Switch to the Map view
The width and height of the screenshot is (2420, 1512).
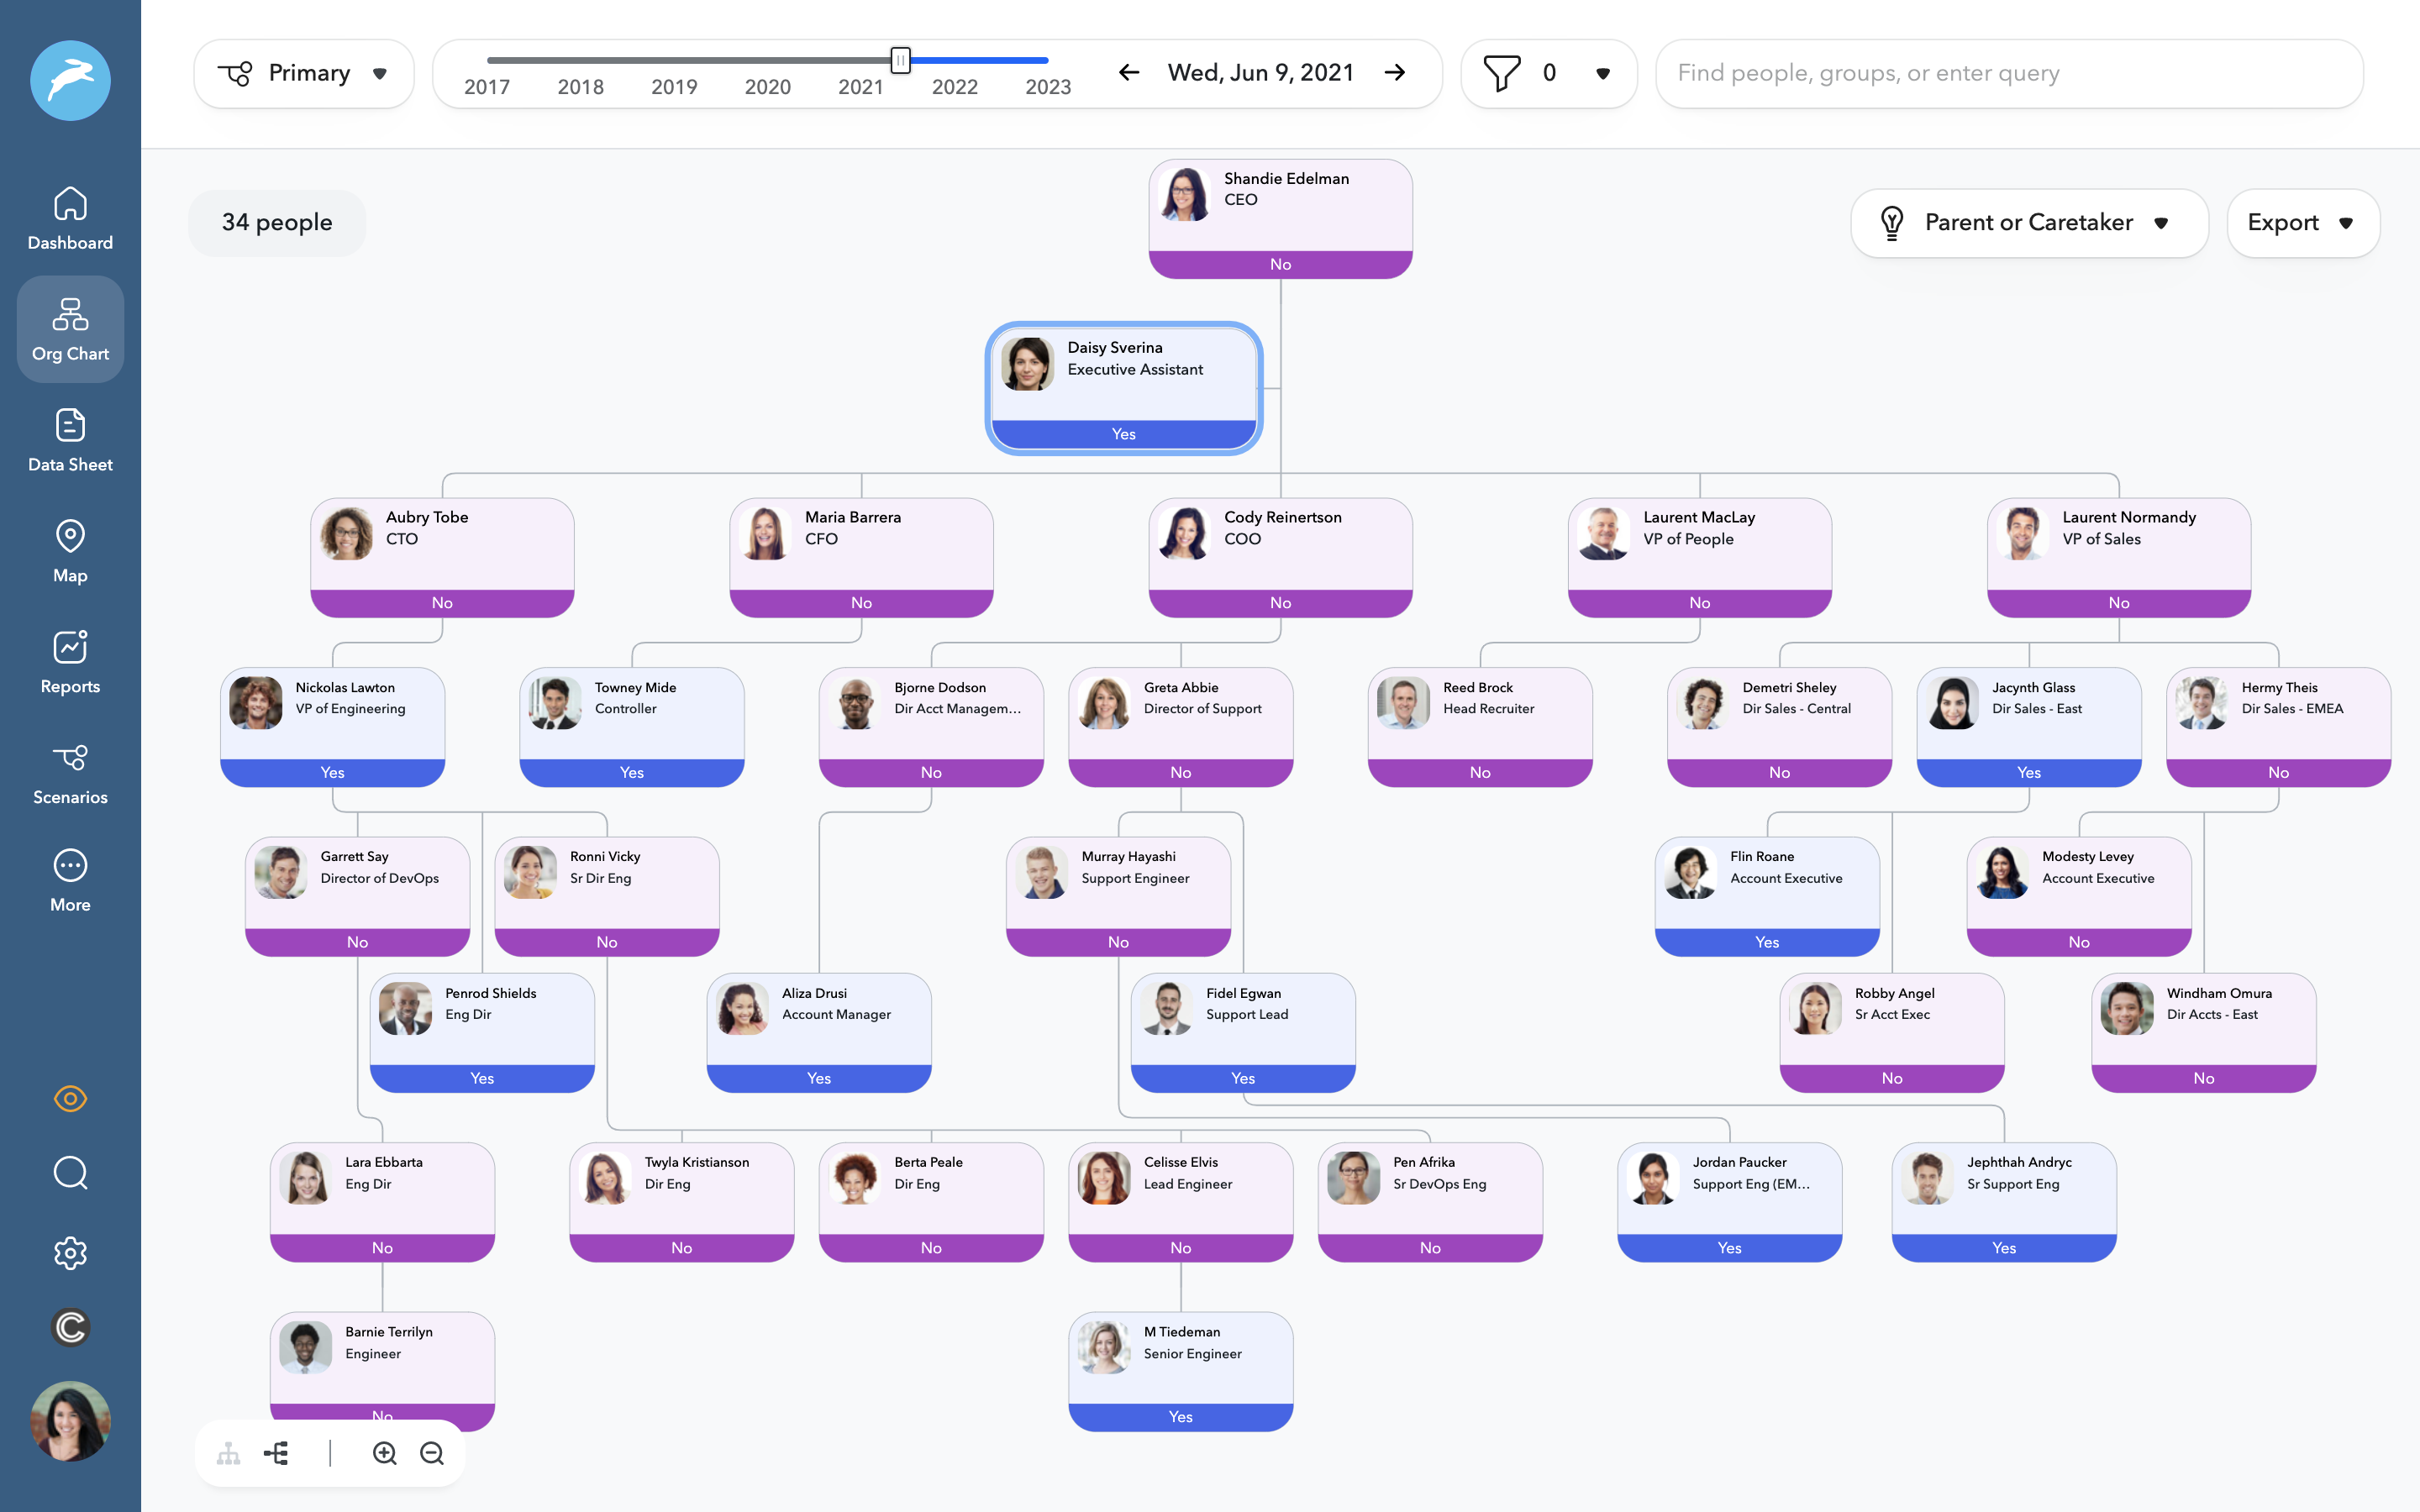pyautogui.click(x=70, y=550)
